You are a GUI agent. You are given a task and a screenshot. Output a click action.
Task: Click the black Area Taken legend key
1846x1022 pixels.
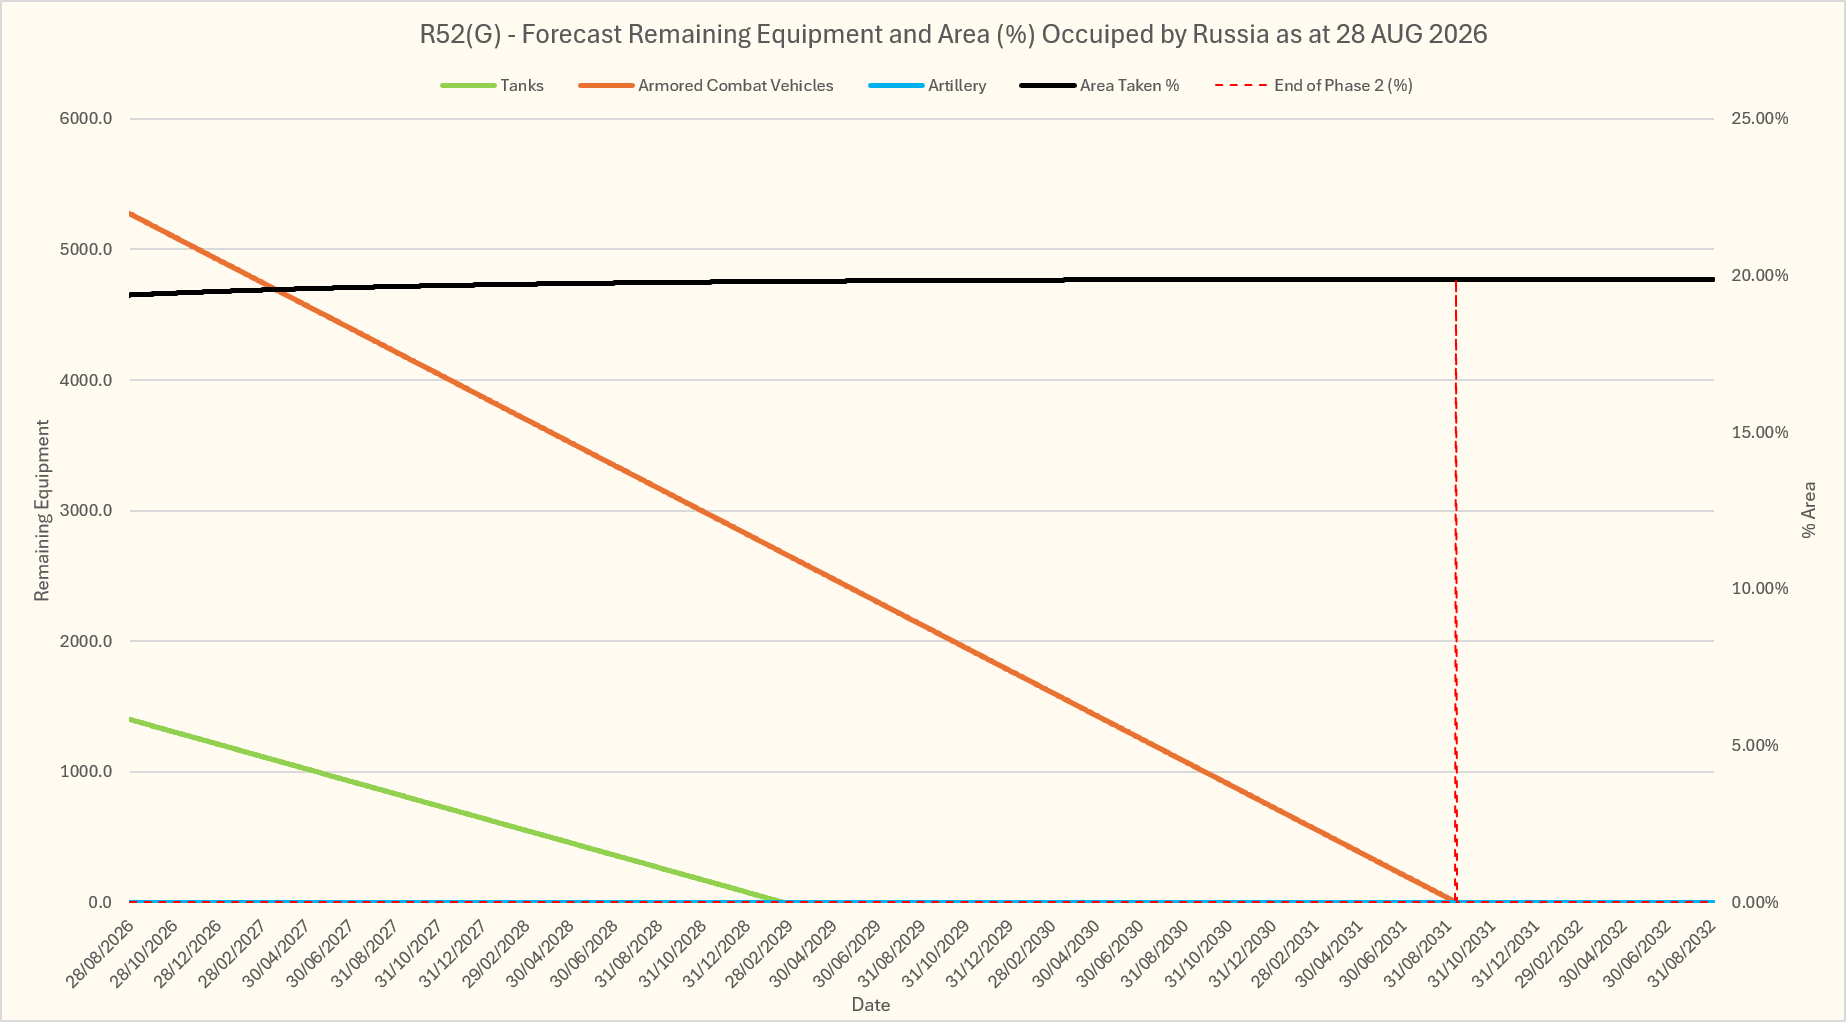[1048, 86]
